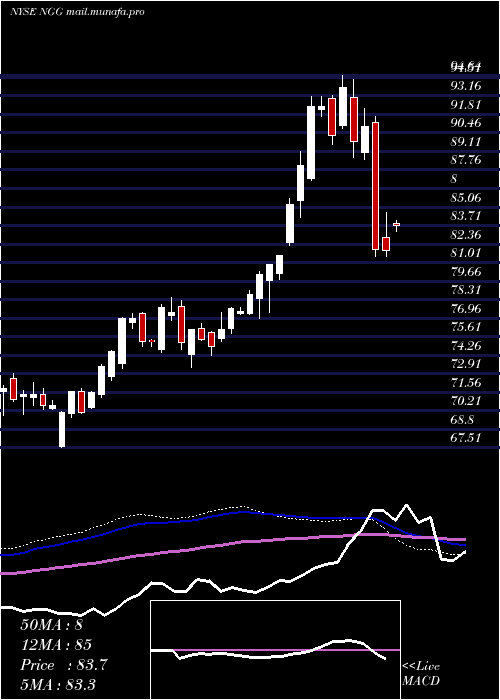Click the 70.21 price axis label
Viewport: 500px width, 700px height.
tap(466, 401)
